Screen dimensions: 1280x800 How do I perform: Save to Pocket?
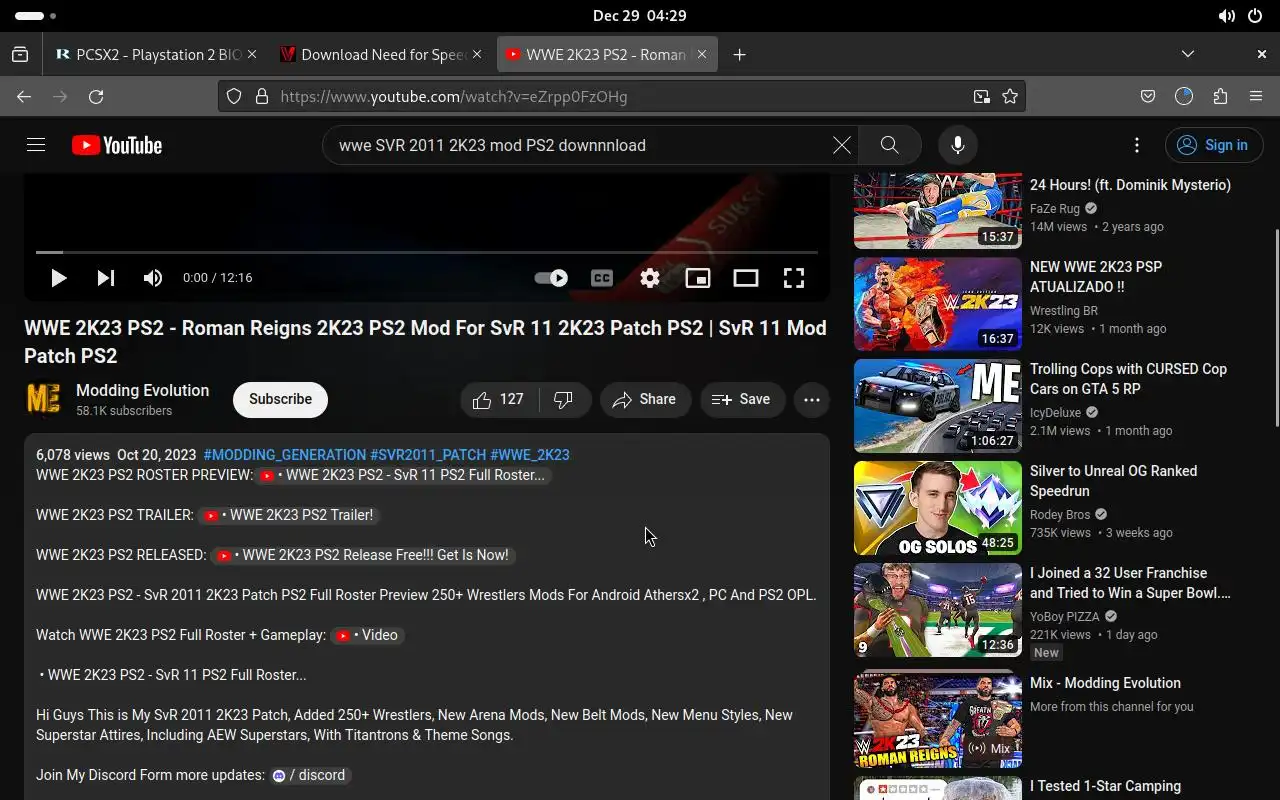coord(1148,97)
